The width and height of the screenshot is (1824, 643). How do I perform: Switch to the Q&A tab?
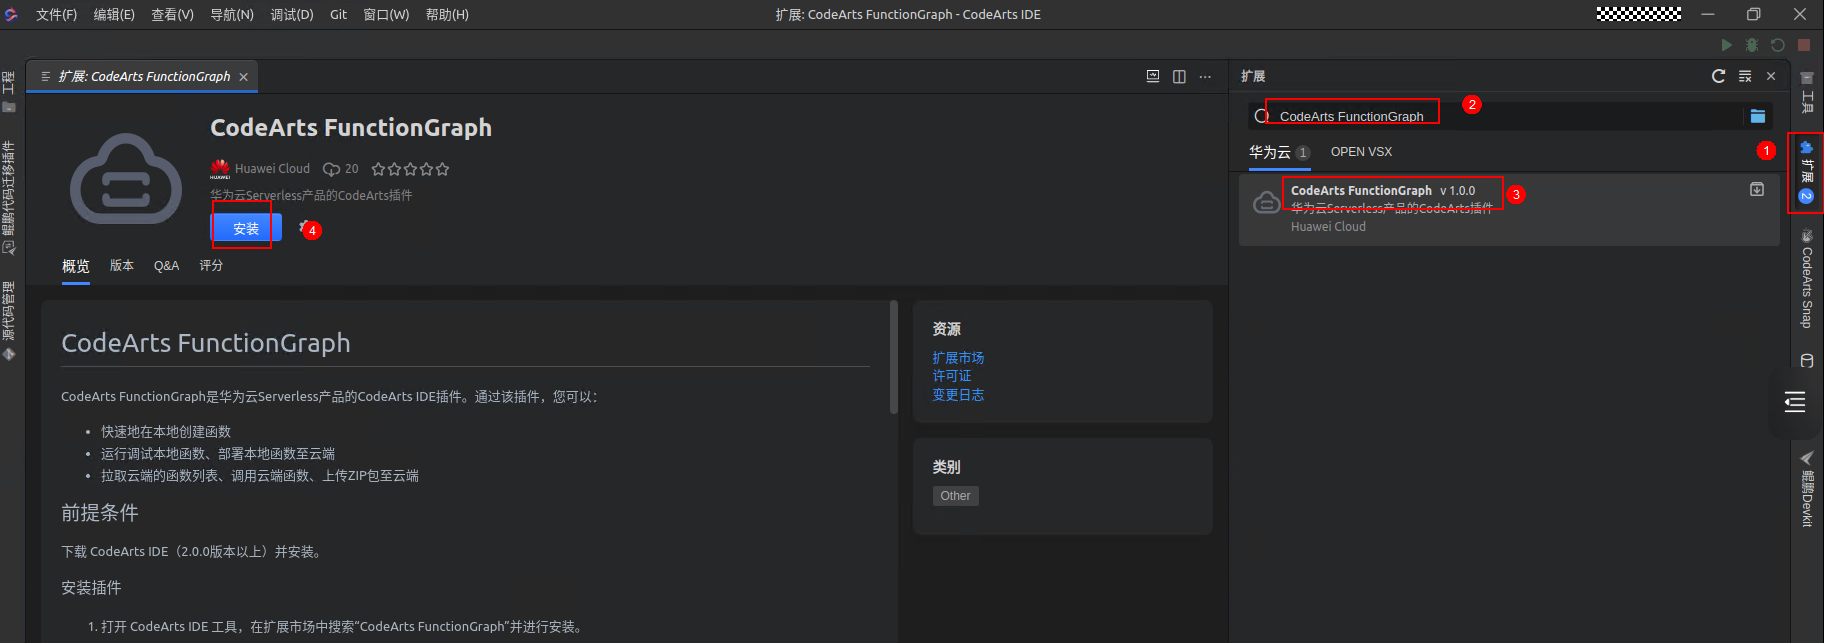166,266
